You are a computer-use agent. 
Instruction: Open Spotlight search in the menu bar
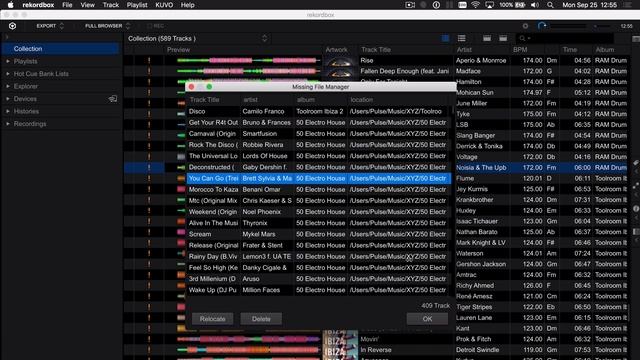pyautogui.click(x=550, y=5)
